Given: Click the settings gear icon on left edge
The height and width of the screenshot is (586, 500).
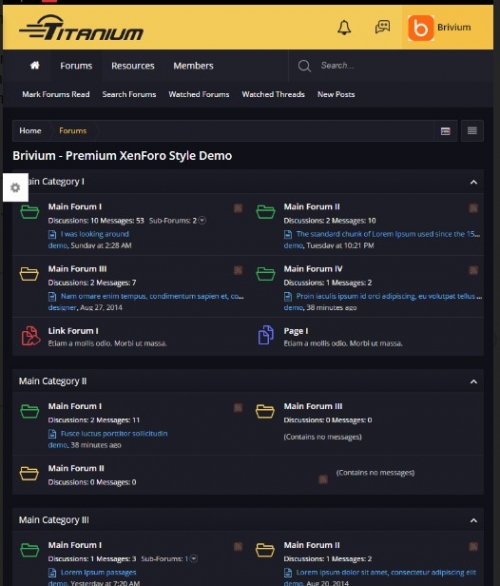Looking at the screenshot, I should point(15,187).
